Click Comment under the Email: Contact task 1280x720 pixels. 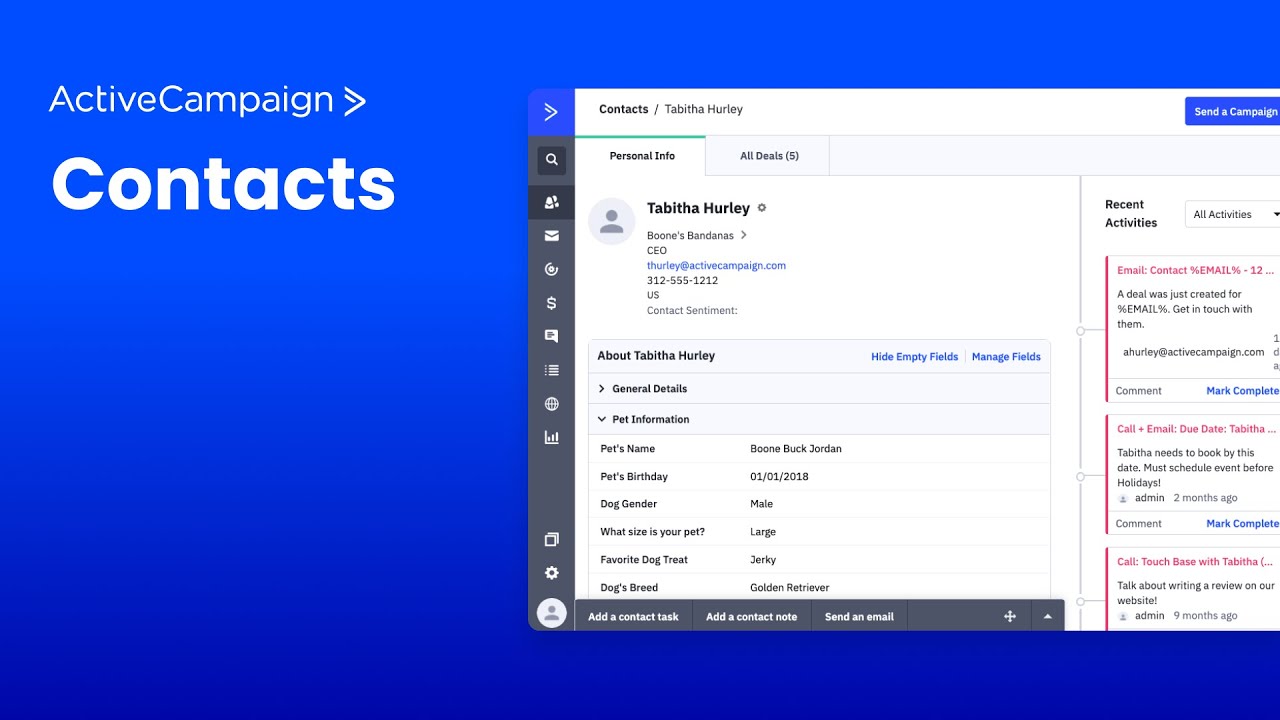1138,391
